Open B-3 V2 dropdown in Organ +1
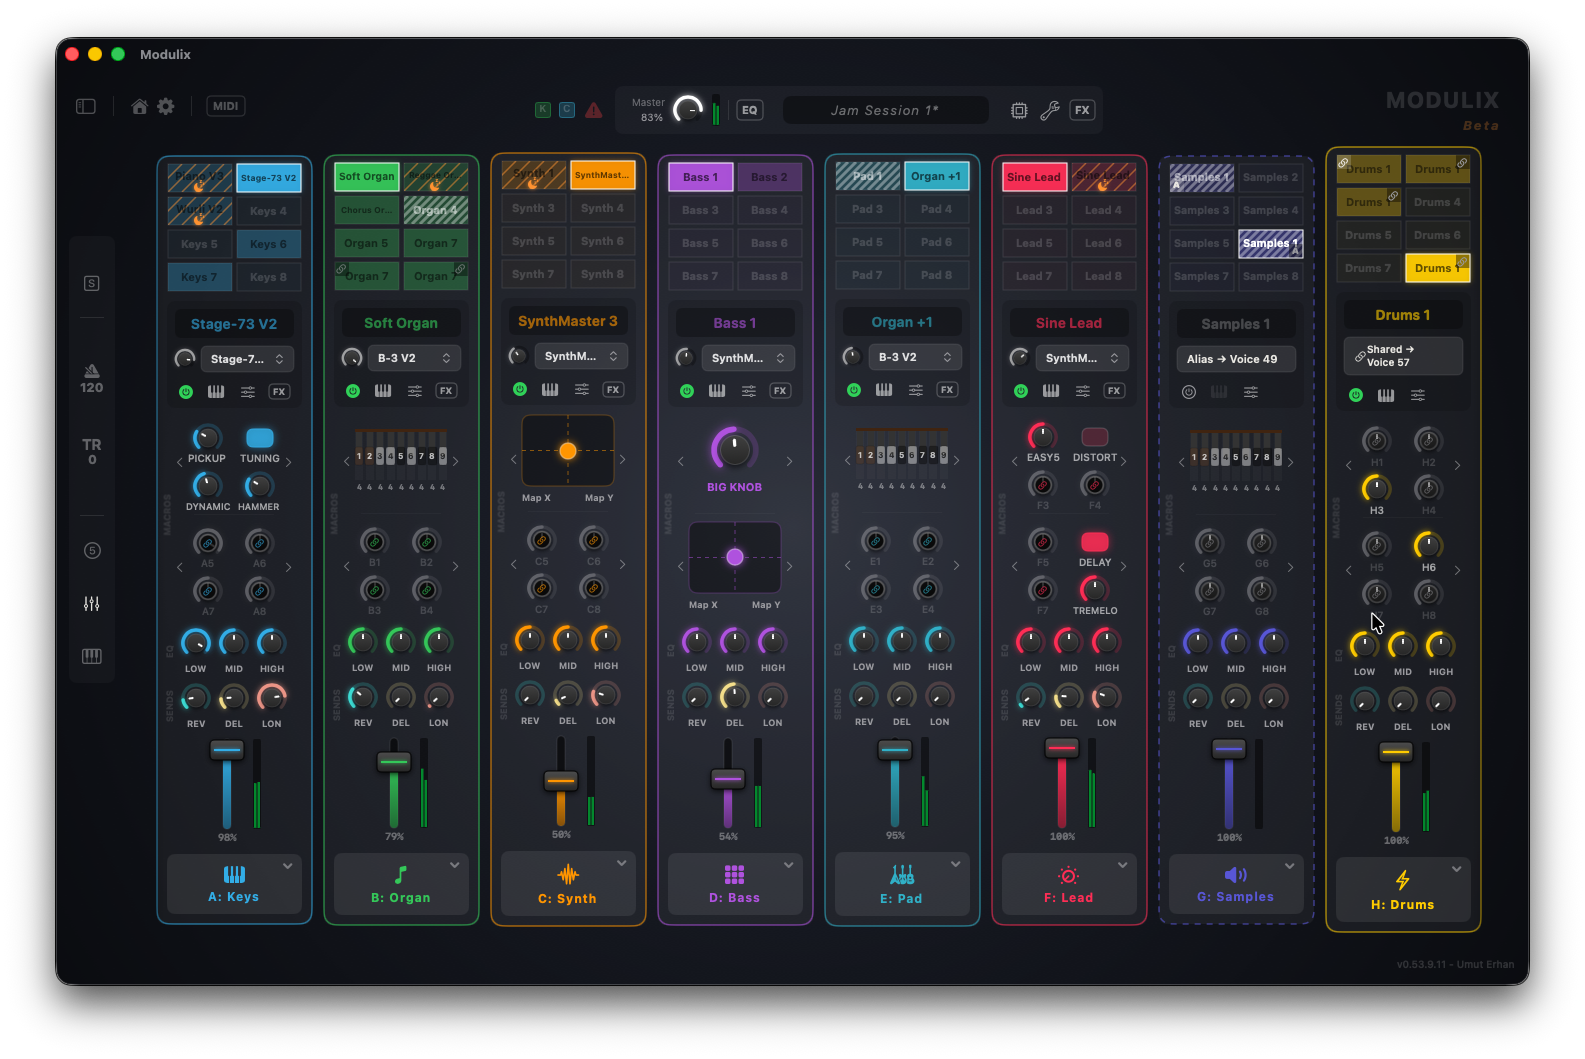Screen dimensions: 1585x1059 915,357
